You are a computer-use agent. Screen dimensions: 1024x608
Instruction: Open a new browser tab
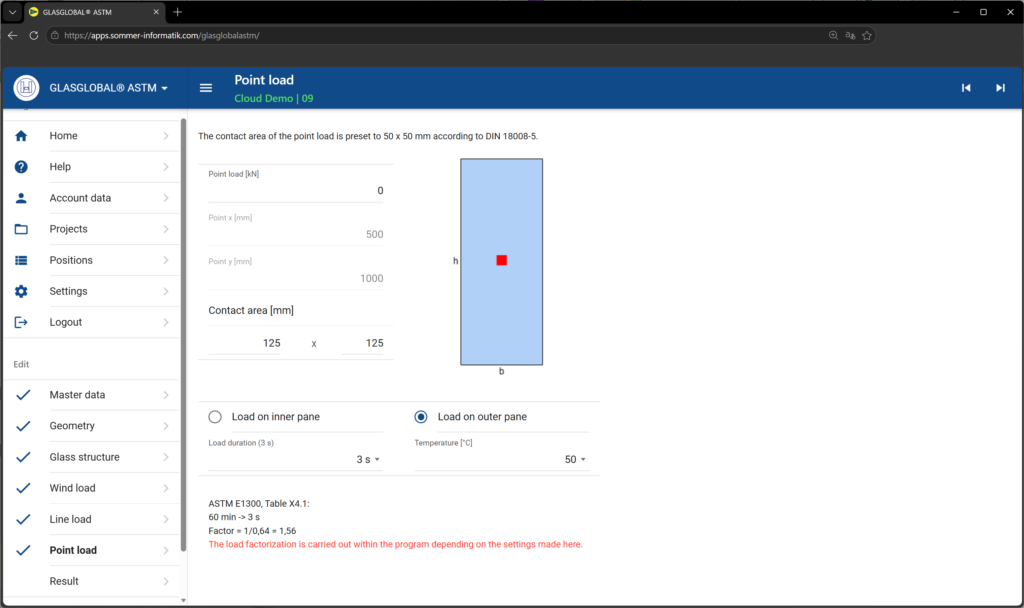[178, 12]
